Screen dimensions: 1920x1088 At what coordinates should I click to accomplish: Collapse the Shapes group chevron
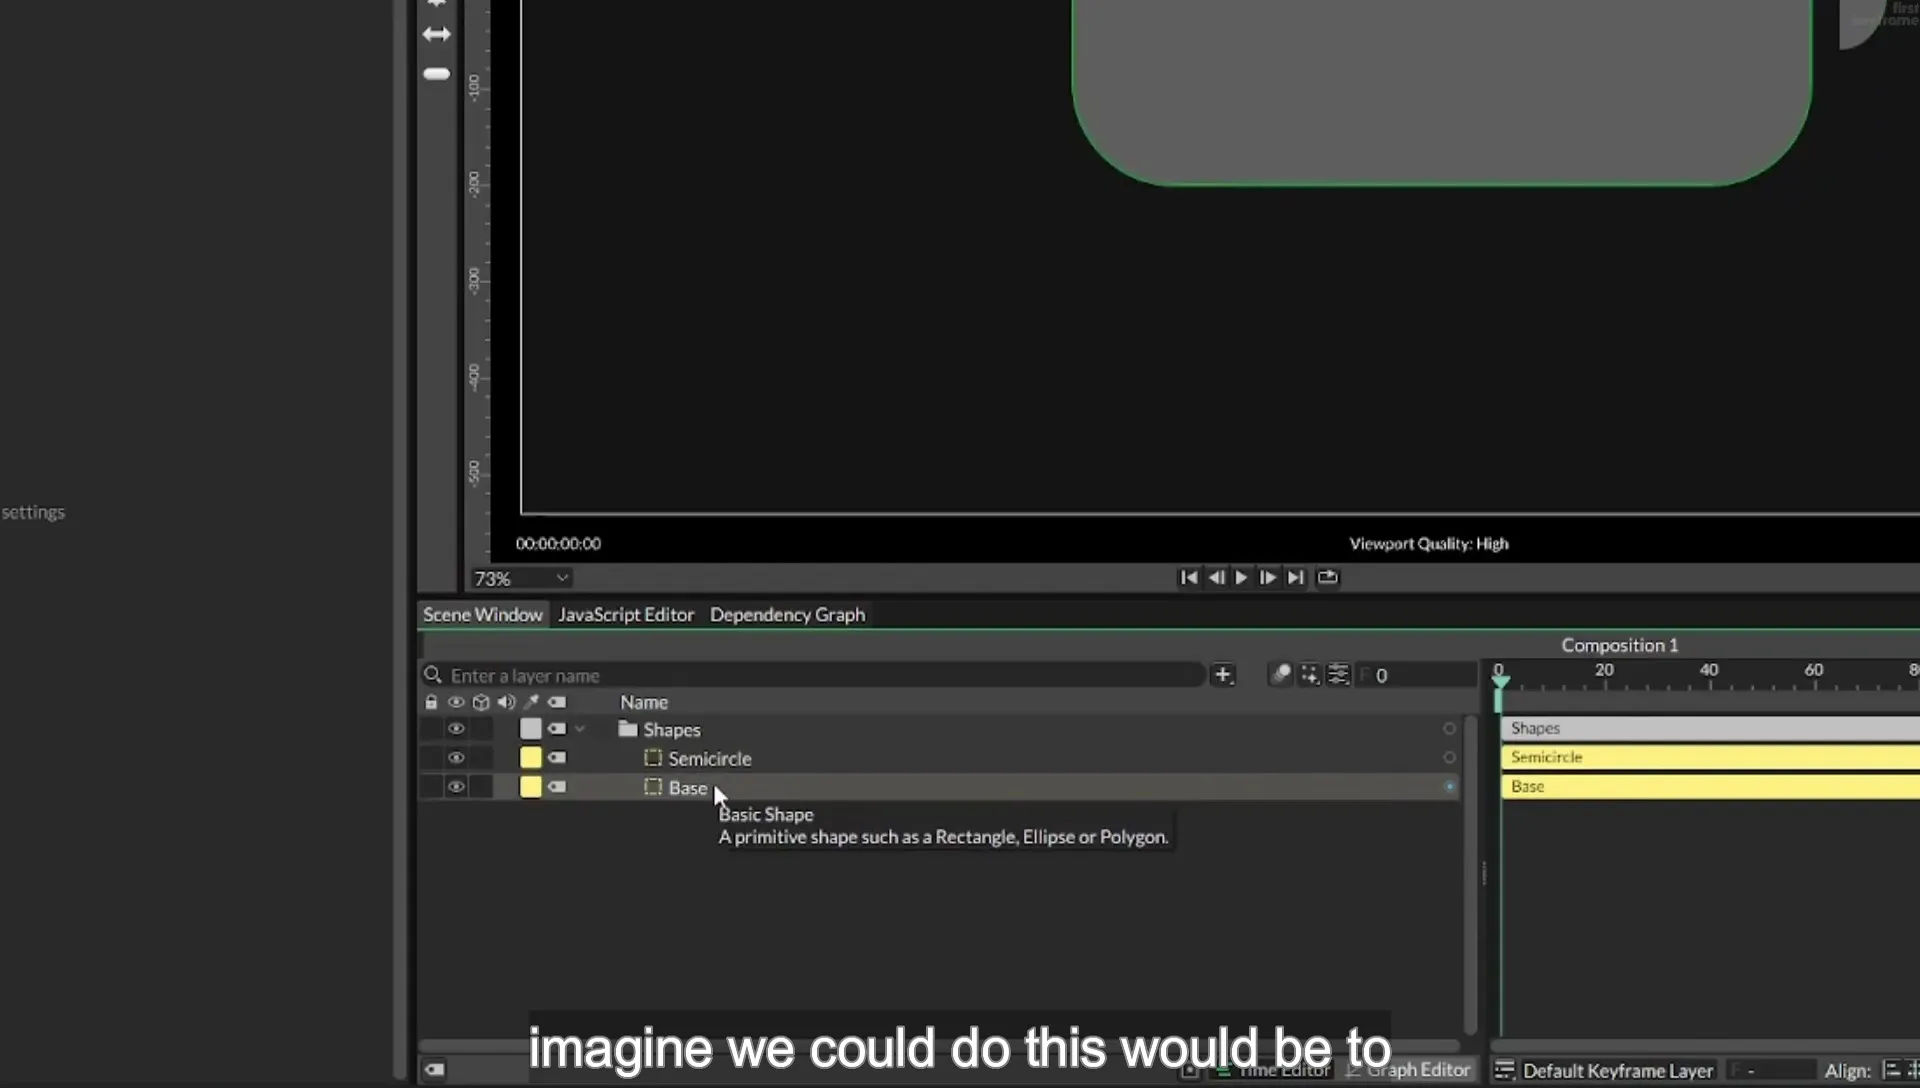[580, 729]
